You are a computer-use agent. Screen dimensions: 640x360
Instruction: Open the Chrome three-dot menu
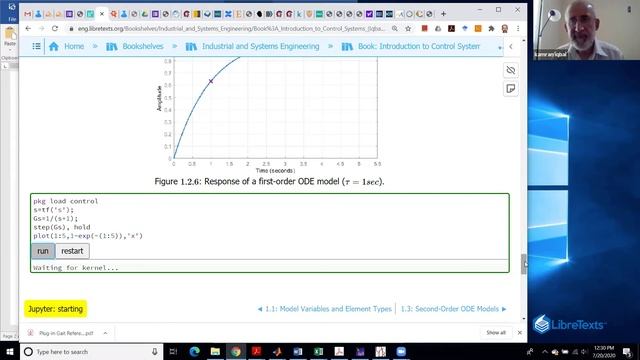click(518, 29)
